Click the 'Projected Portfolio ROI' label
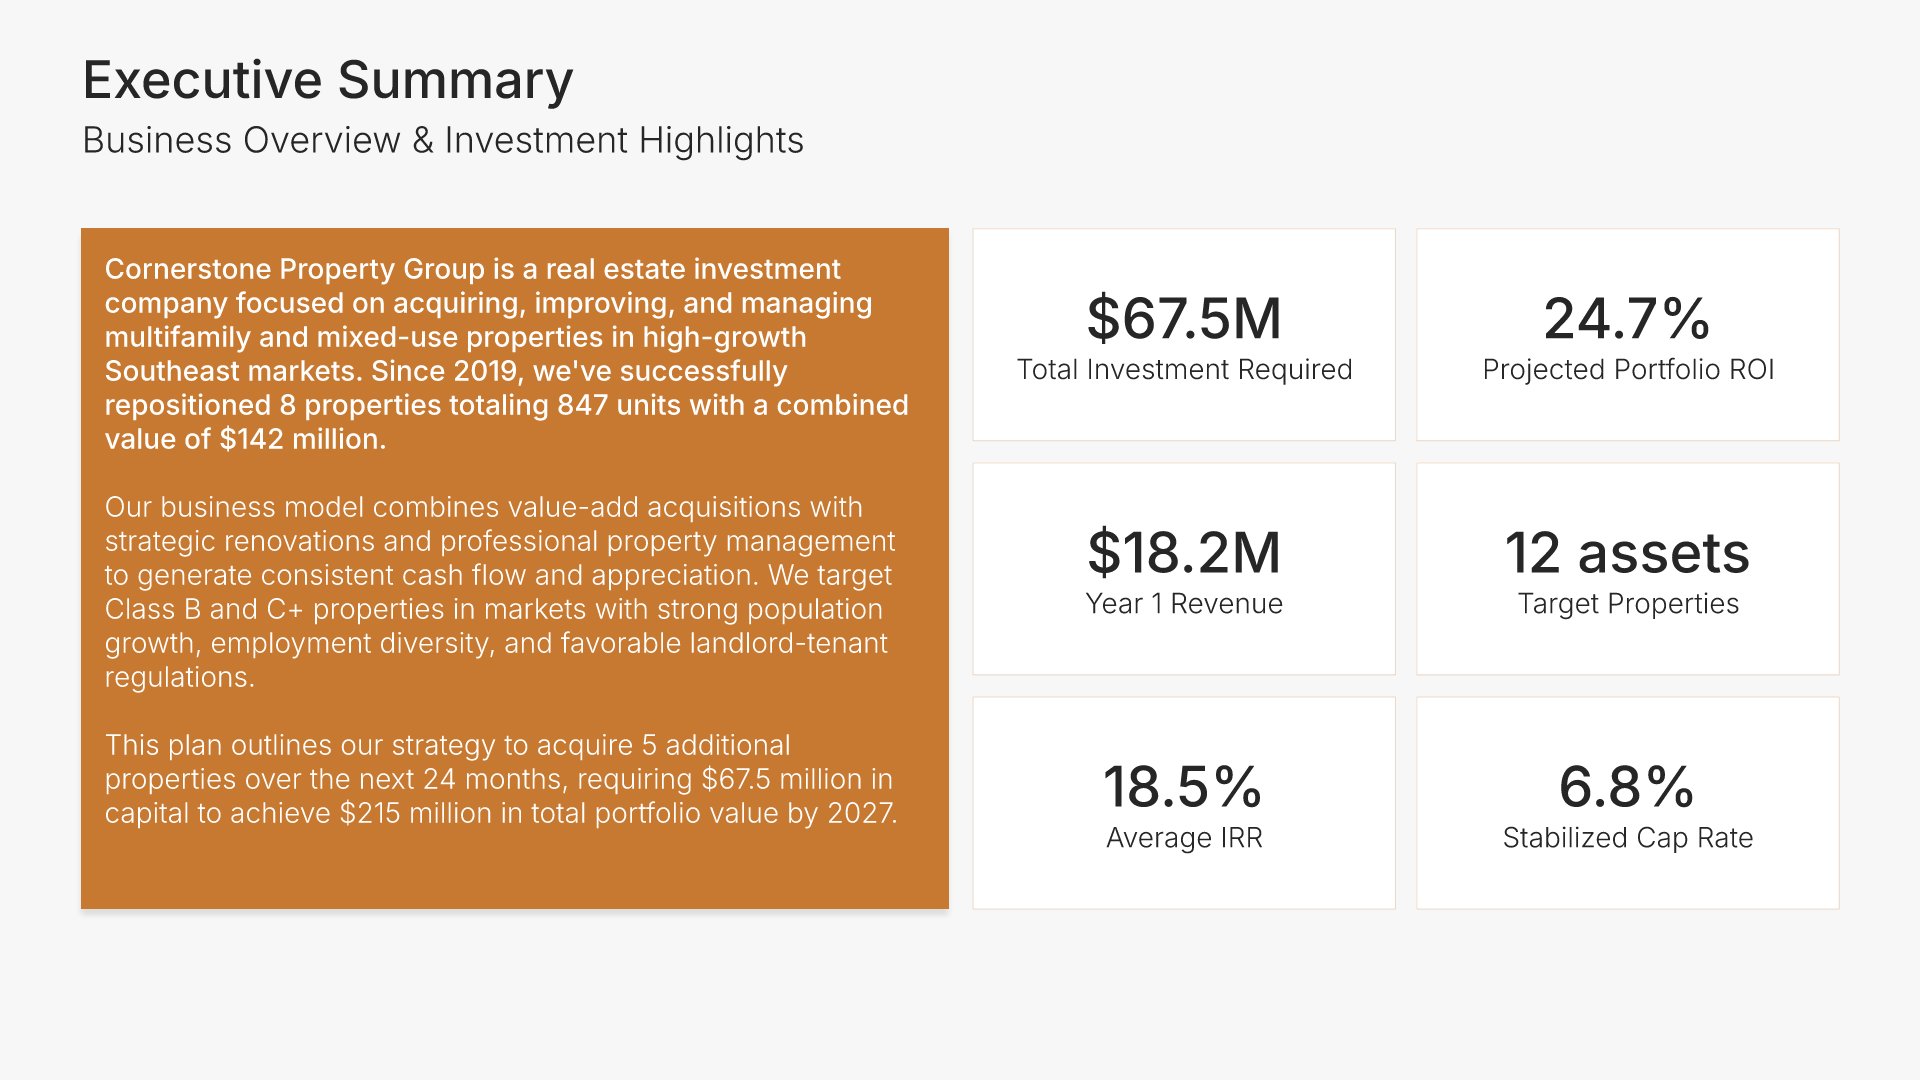This screenshot has height=1080, width=1920. pos(1628,370)
